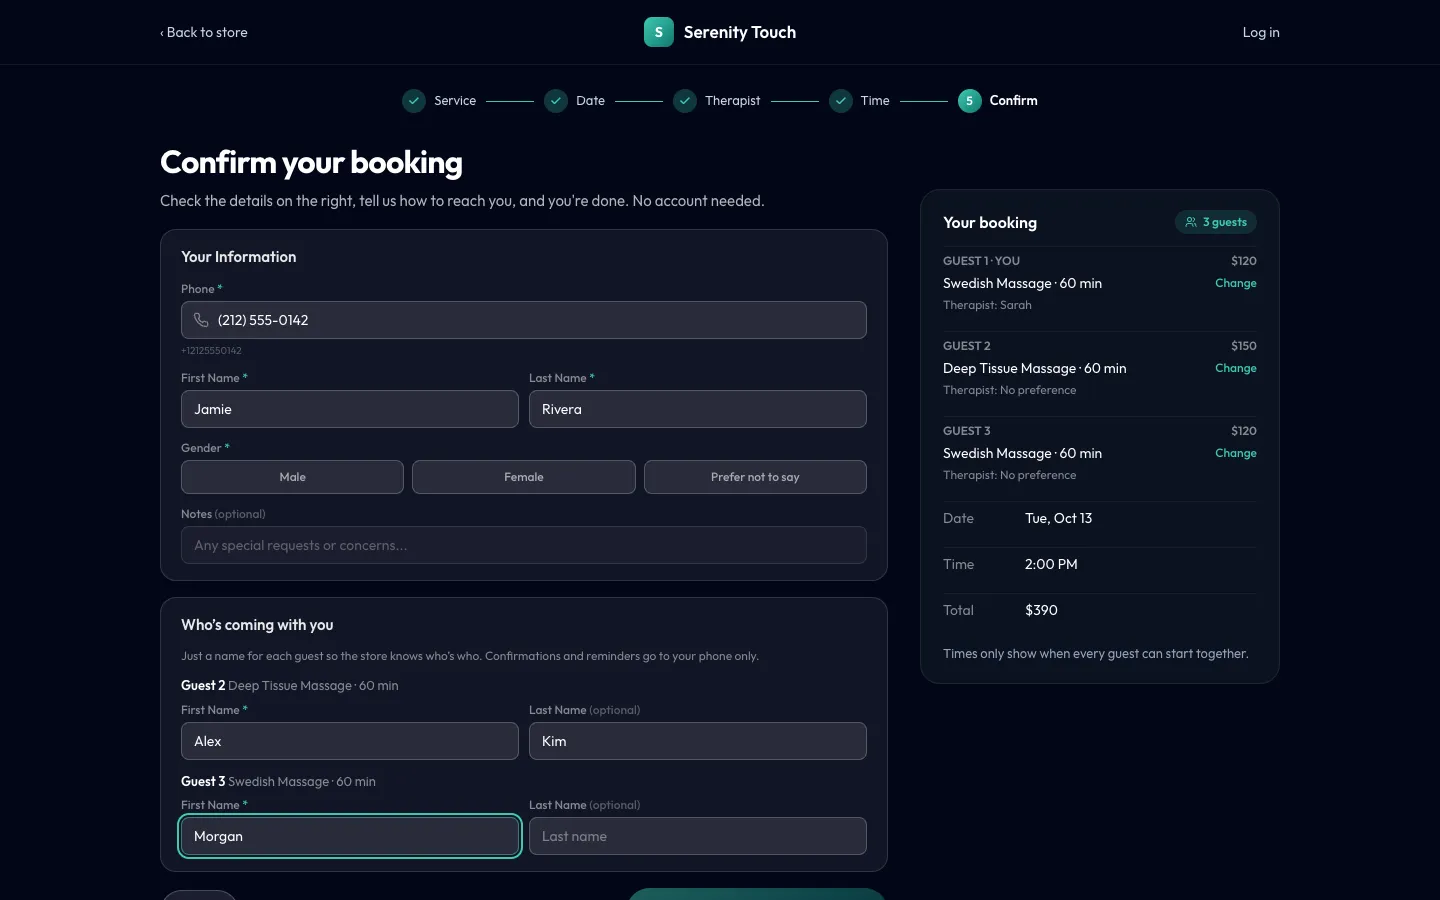Click Guest 2 Last Name field Kim
The height and width of the screenshot is (900, 1440).
[698, 741]
